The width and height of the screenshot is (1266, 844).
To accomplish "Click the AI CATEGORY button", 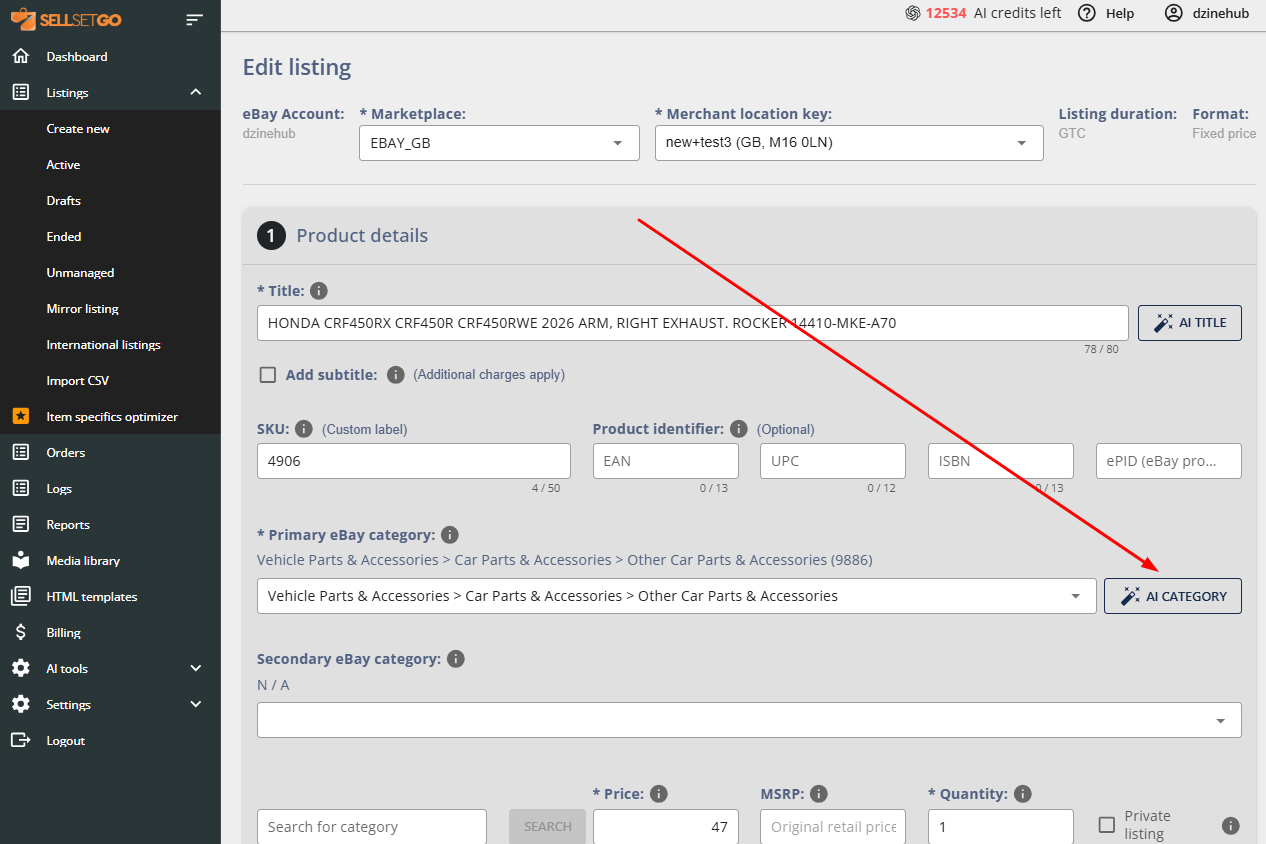I will 1172,596.
